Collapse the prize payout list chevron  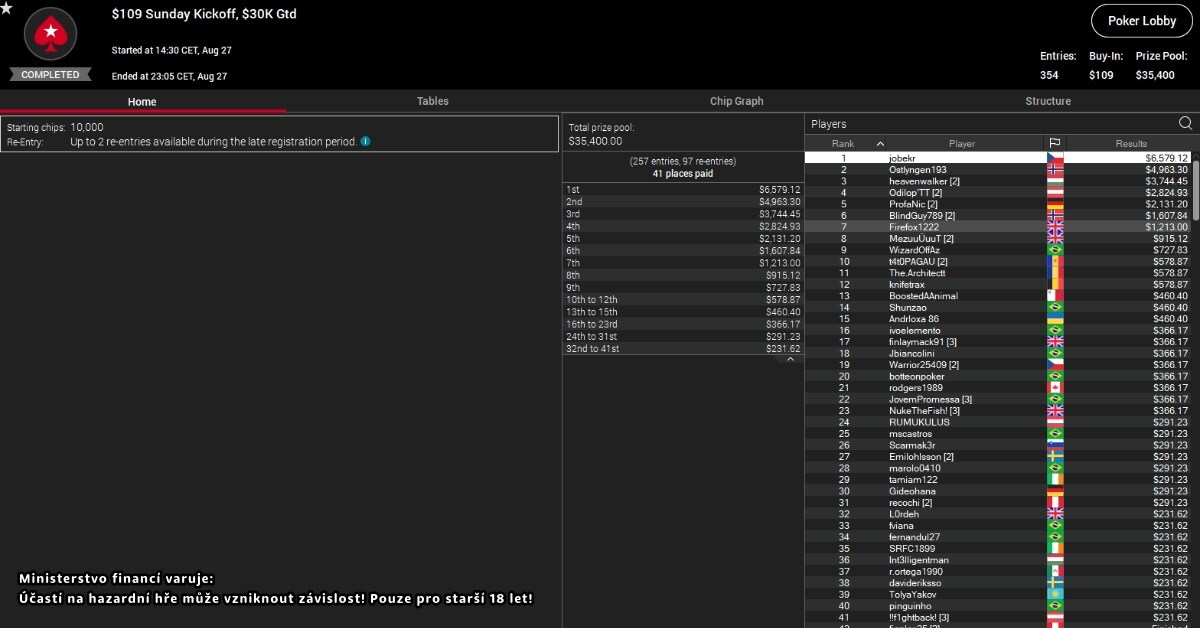point(789,360)
